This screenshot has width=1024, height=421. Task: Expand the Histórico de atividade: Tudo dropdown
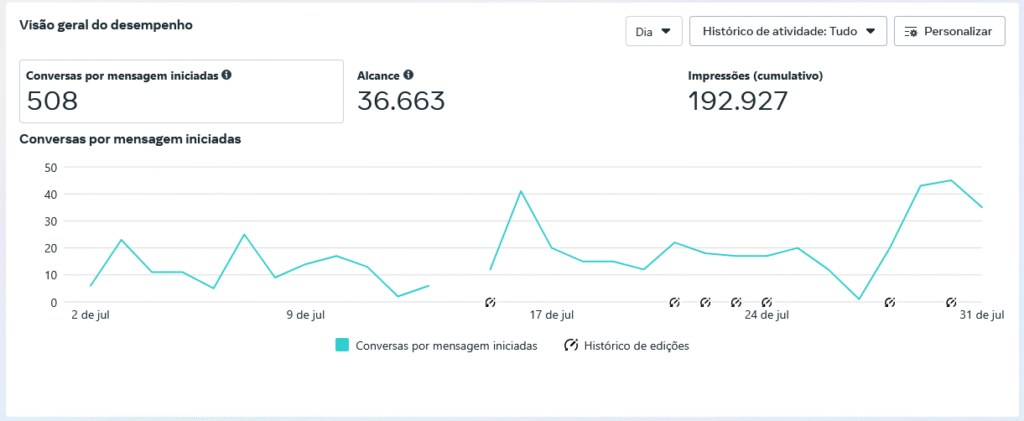pyautogui.click(x=788, y=32)
